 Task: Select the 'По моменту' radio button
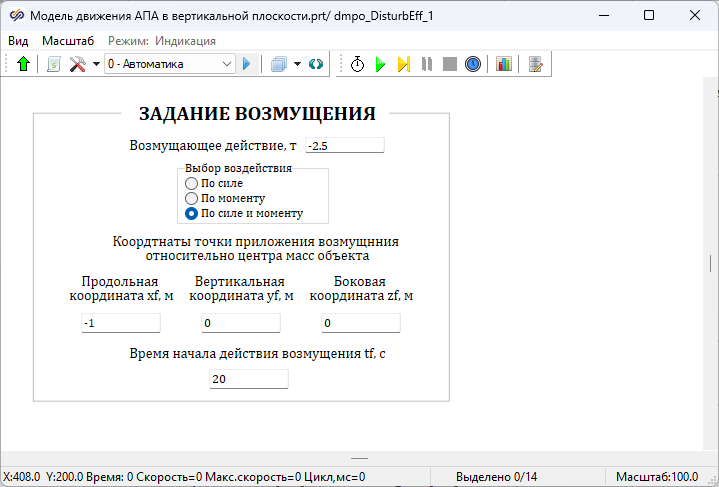[x=192, y=198]
